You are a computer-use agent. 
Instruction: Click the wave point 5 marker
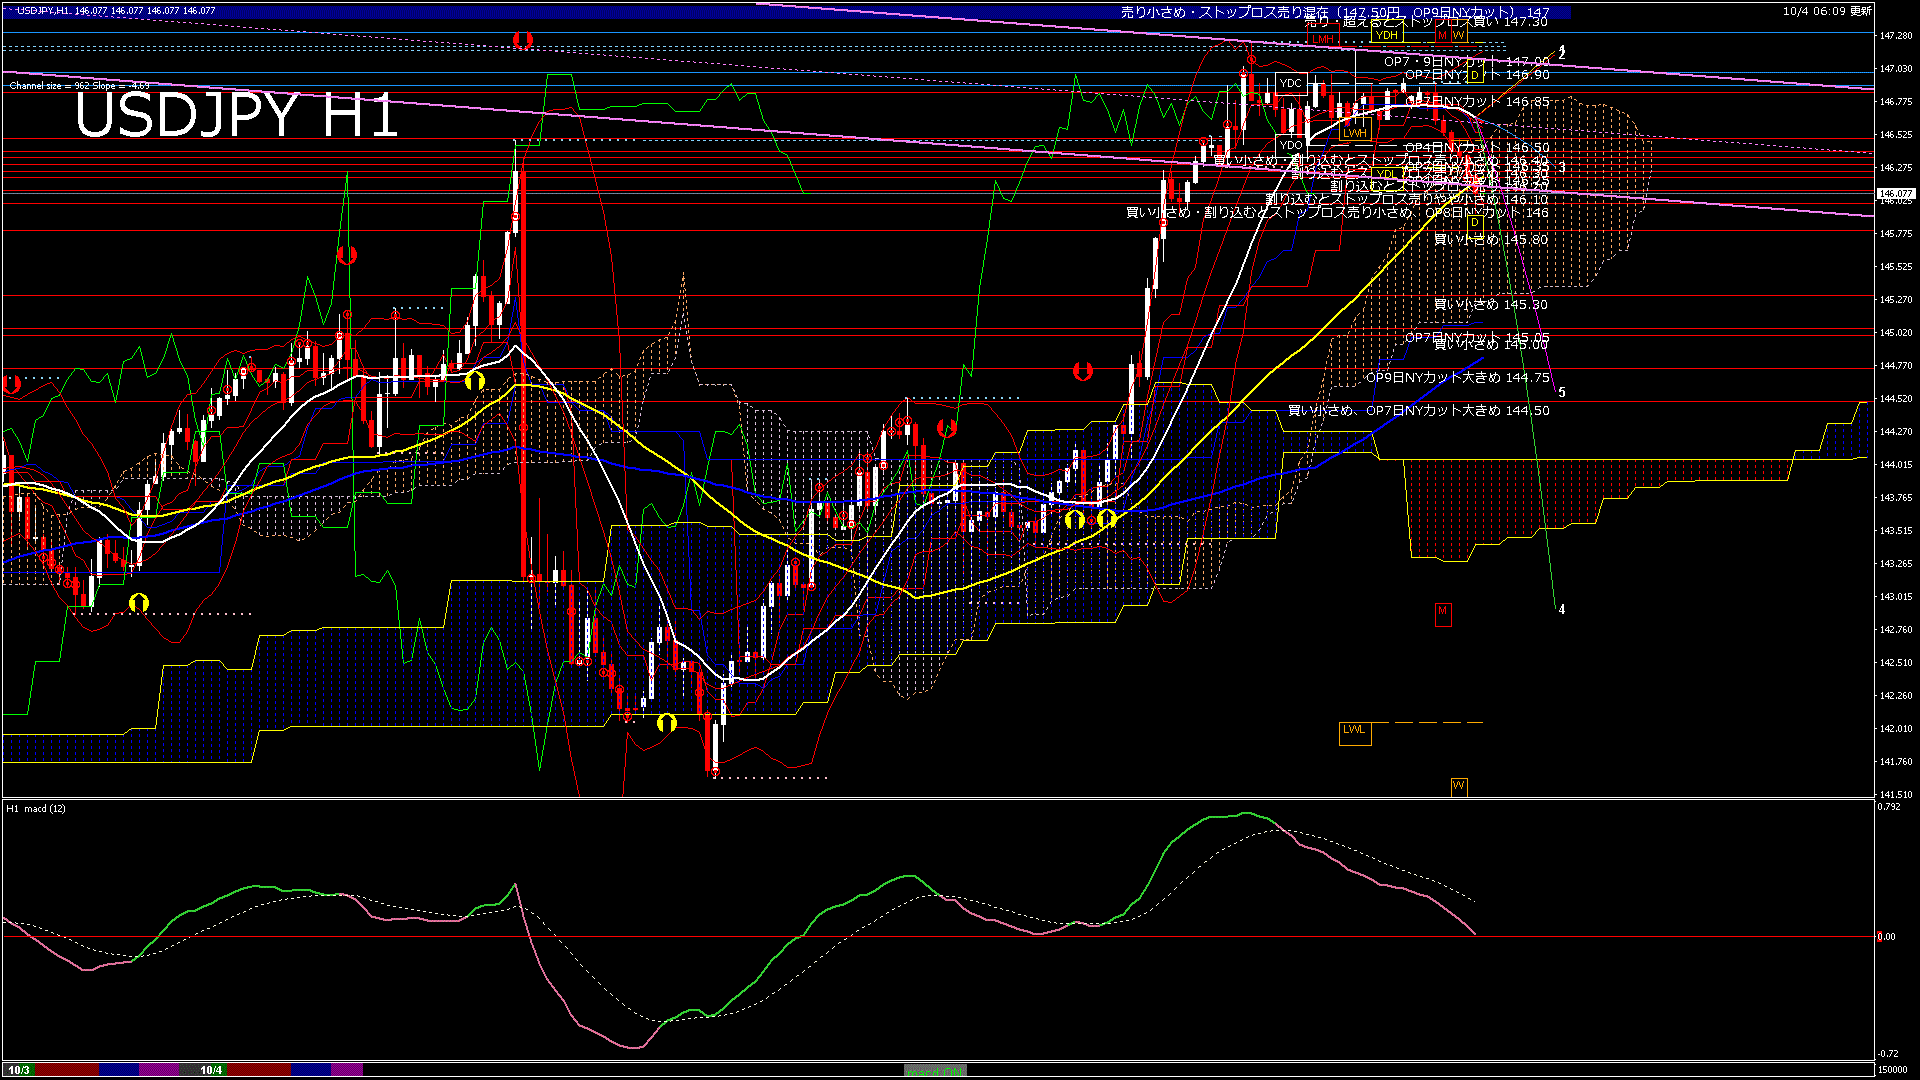[x=1562, y=393]
